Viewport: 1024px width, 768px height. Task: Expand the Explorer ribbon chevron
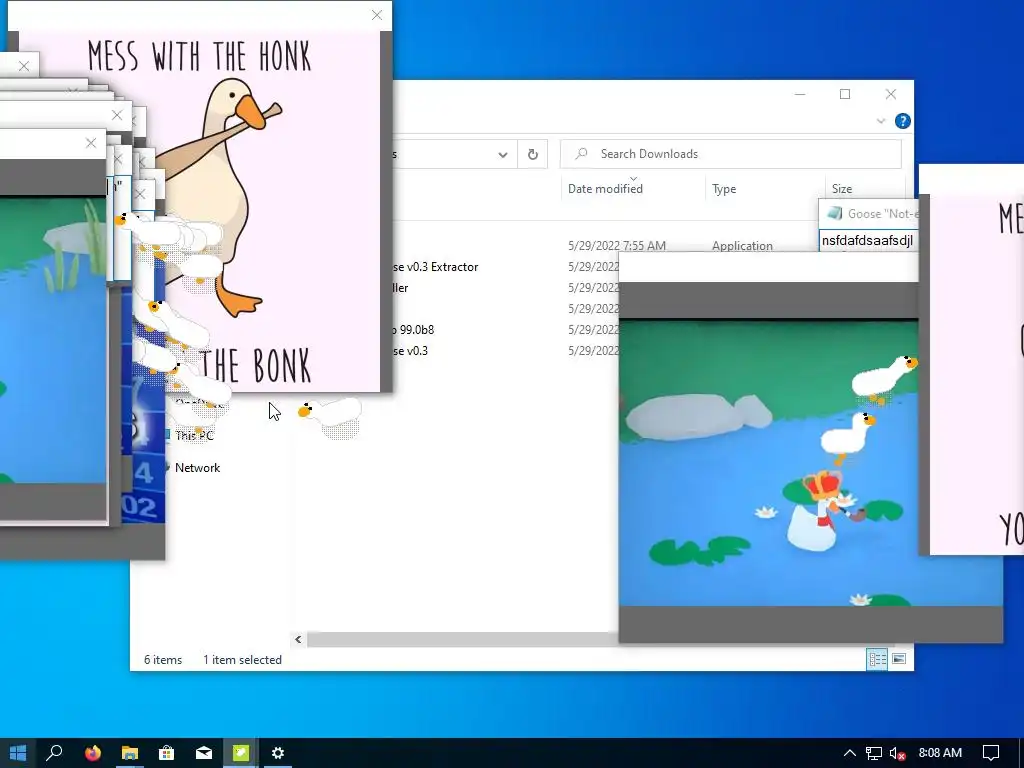[x=881, y=121]
